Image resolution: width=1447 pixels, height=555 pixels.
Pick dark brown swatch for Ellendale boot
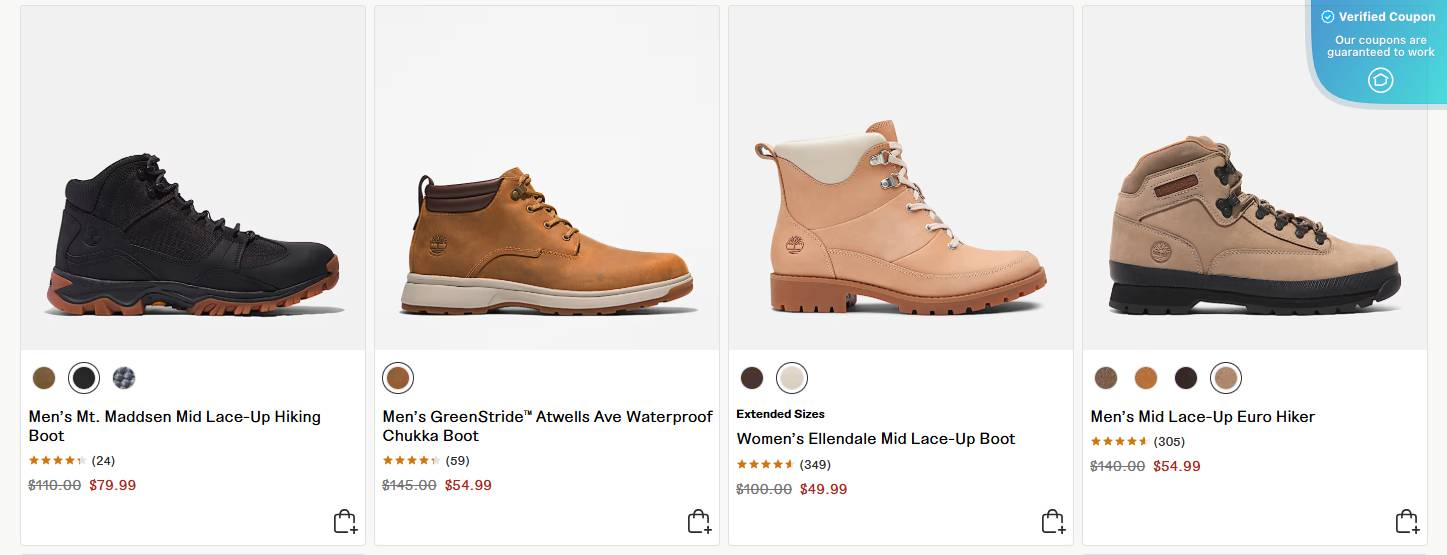pos(752,378)
